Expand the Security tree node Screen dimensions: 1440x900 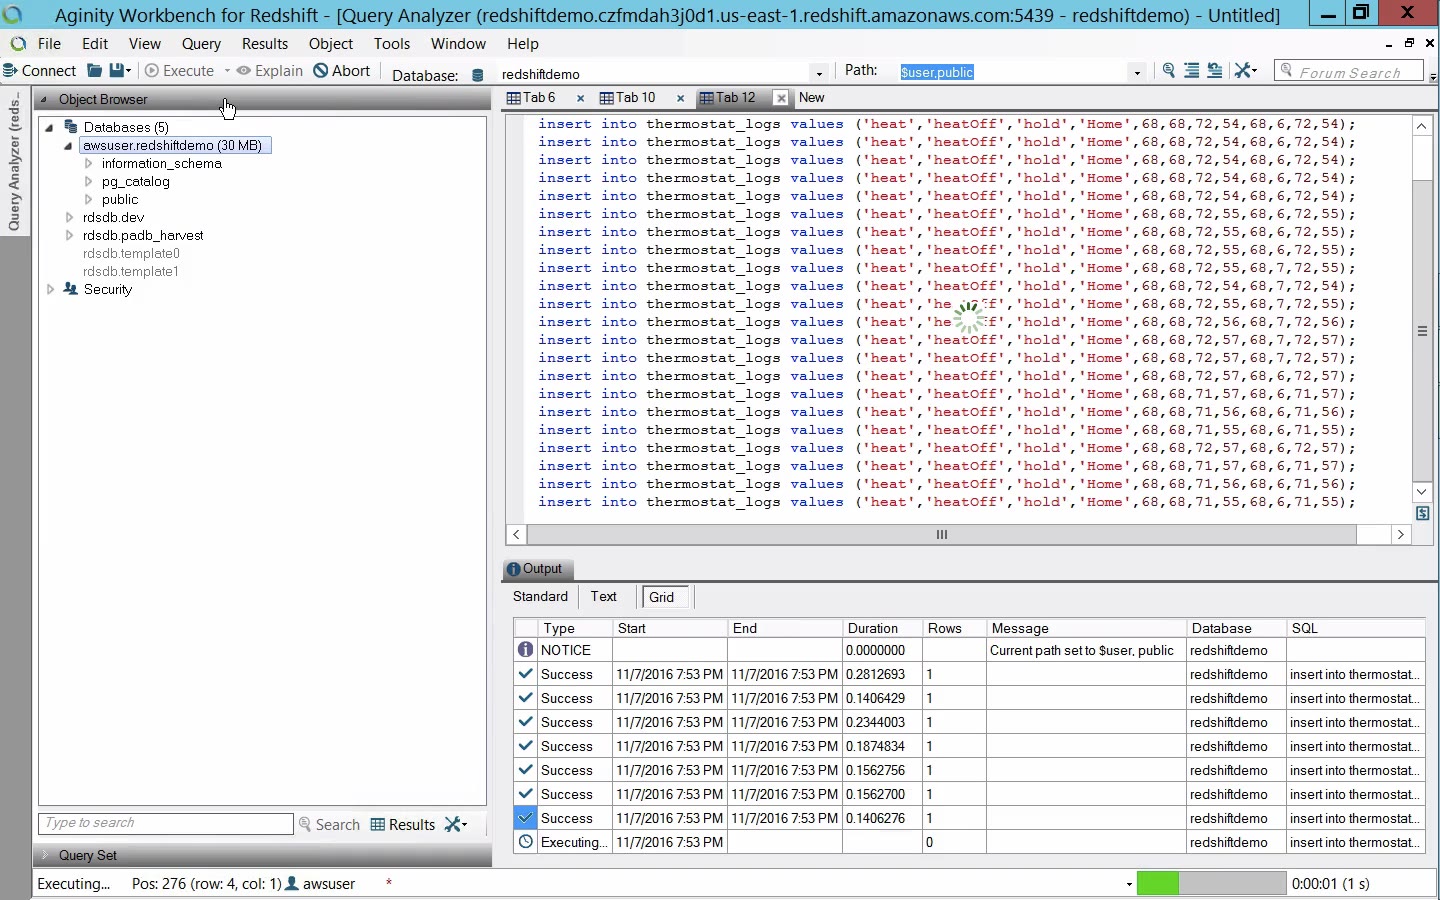[50, 289]
